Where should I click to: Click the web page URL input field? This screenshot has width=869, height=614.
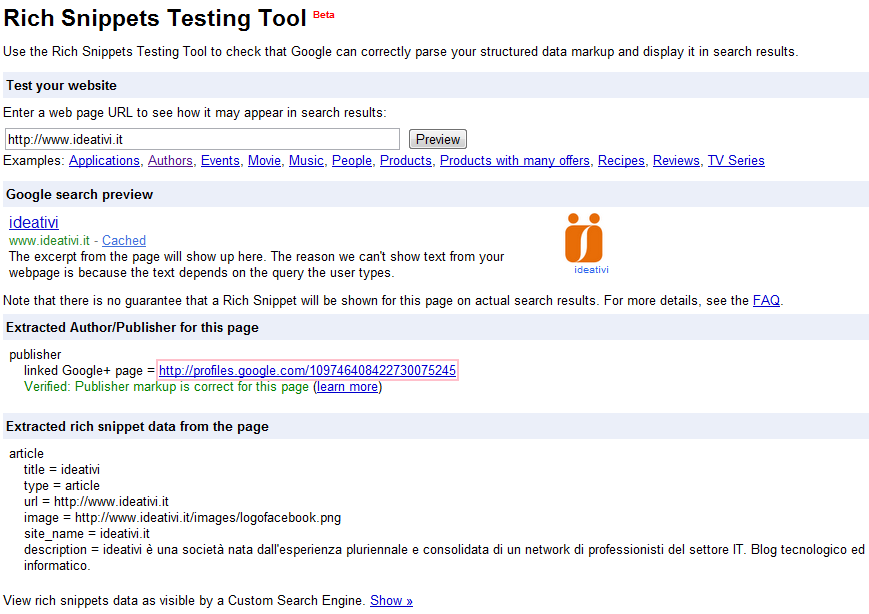pyautogui.click(x=202, y=139)
